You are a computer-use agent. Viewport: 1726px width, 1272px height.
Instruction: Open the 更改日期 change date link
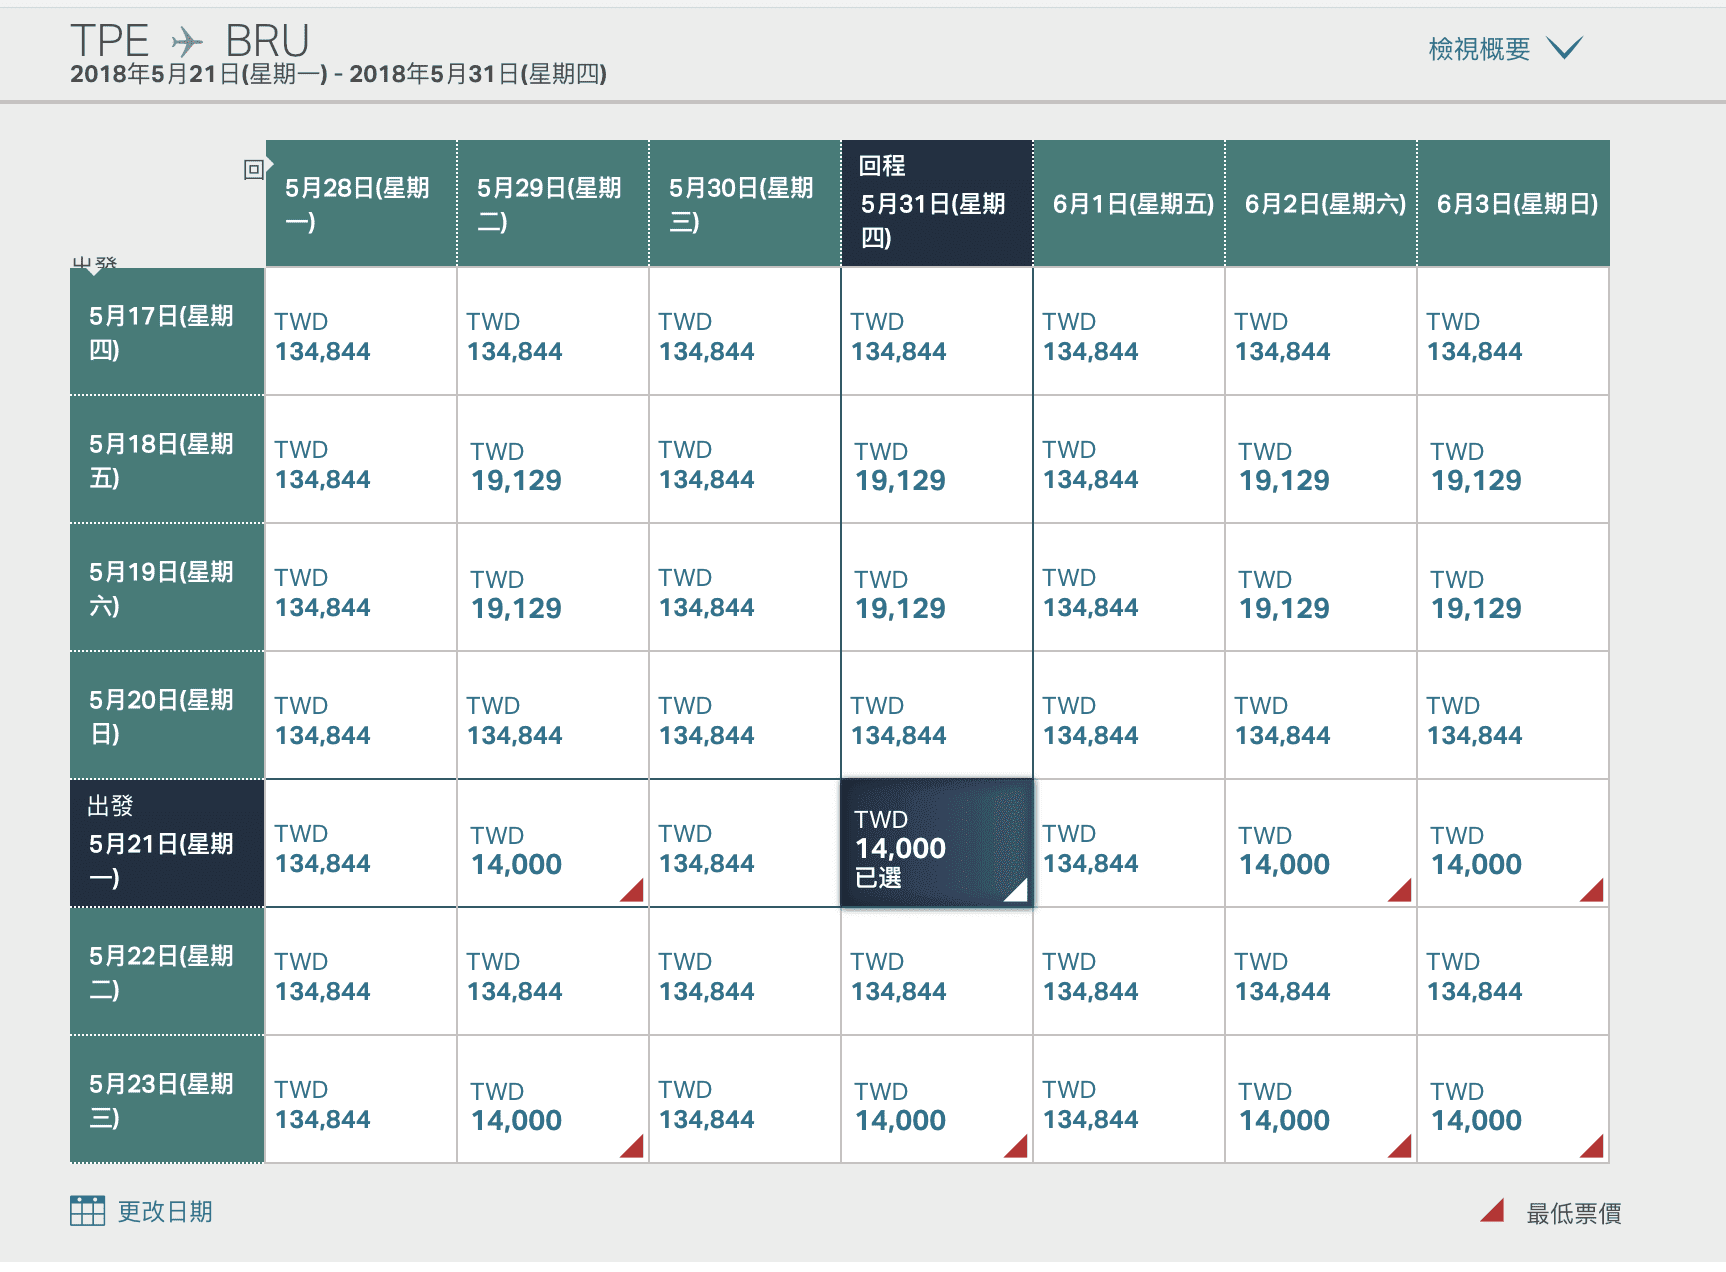point(165,1212)
